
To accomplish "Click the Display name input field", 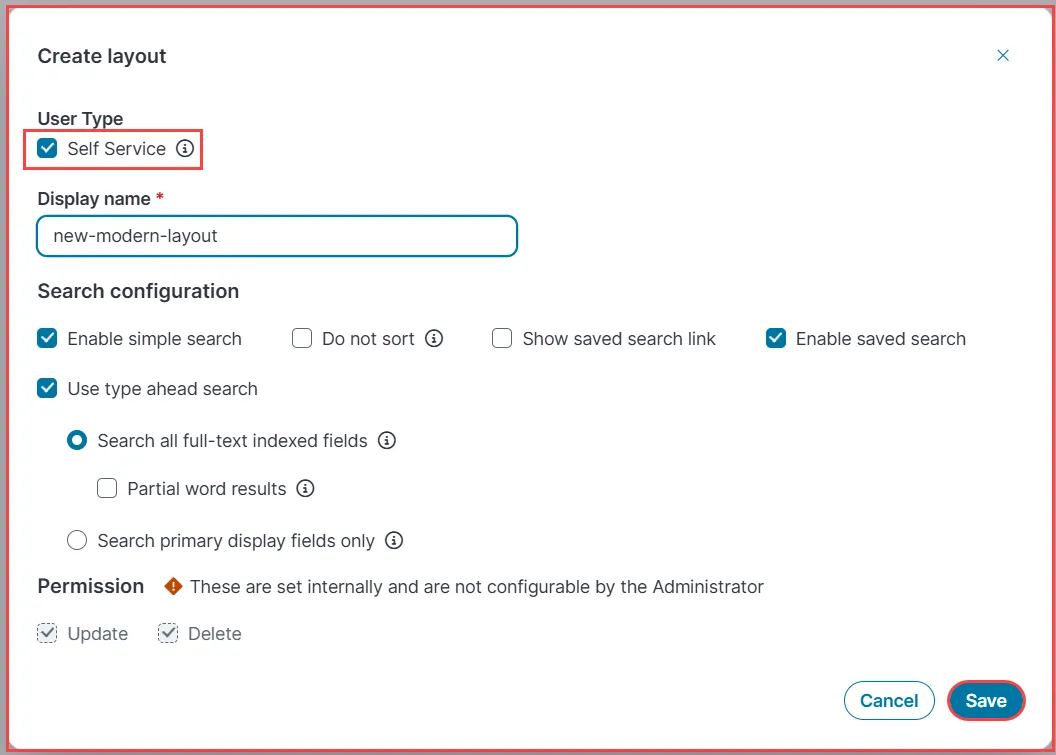I will click(x=277, y=236).
